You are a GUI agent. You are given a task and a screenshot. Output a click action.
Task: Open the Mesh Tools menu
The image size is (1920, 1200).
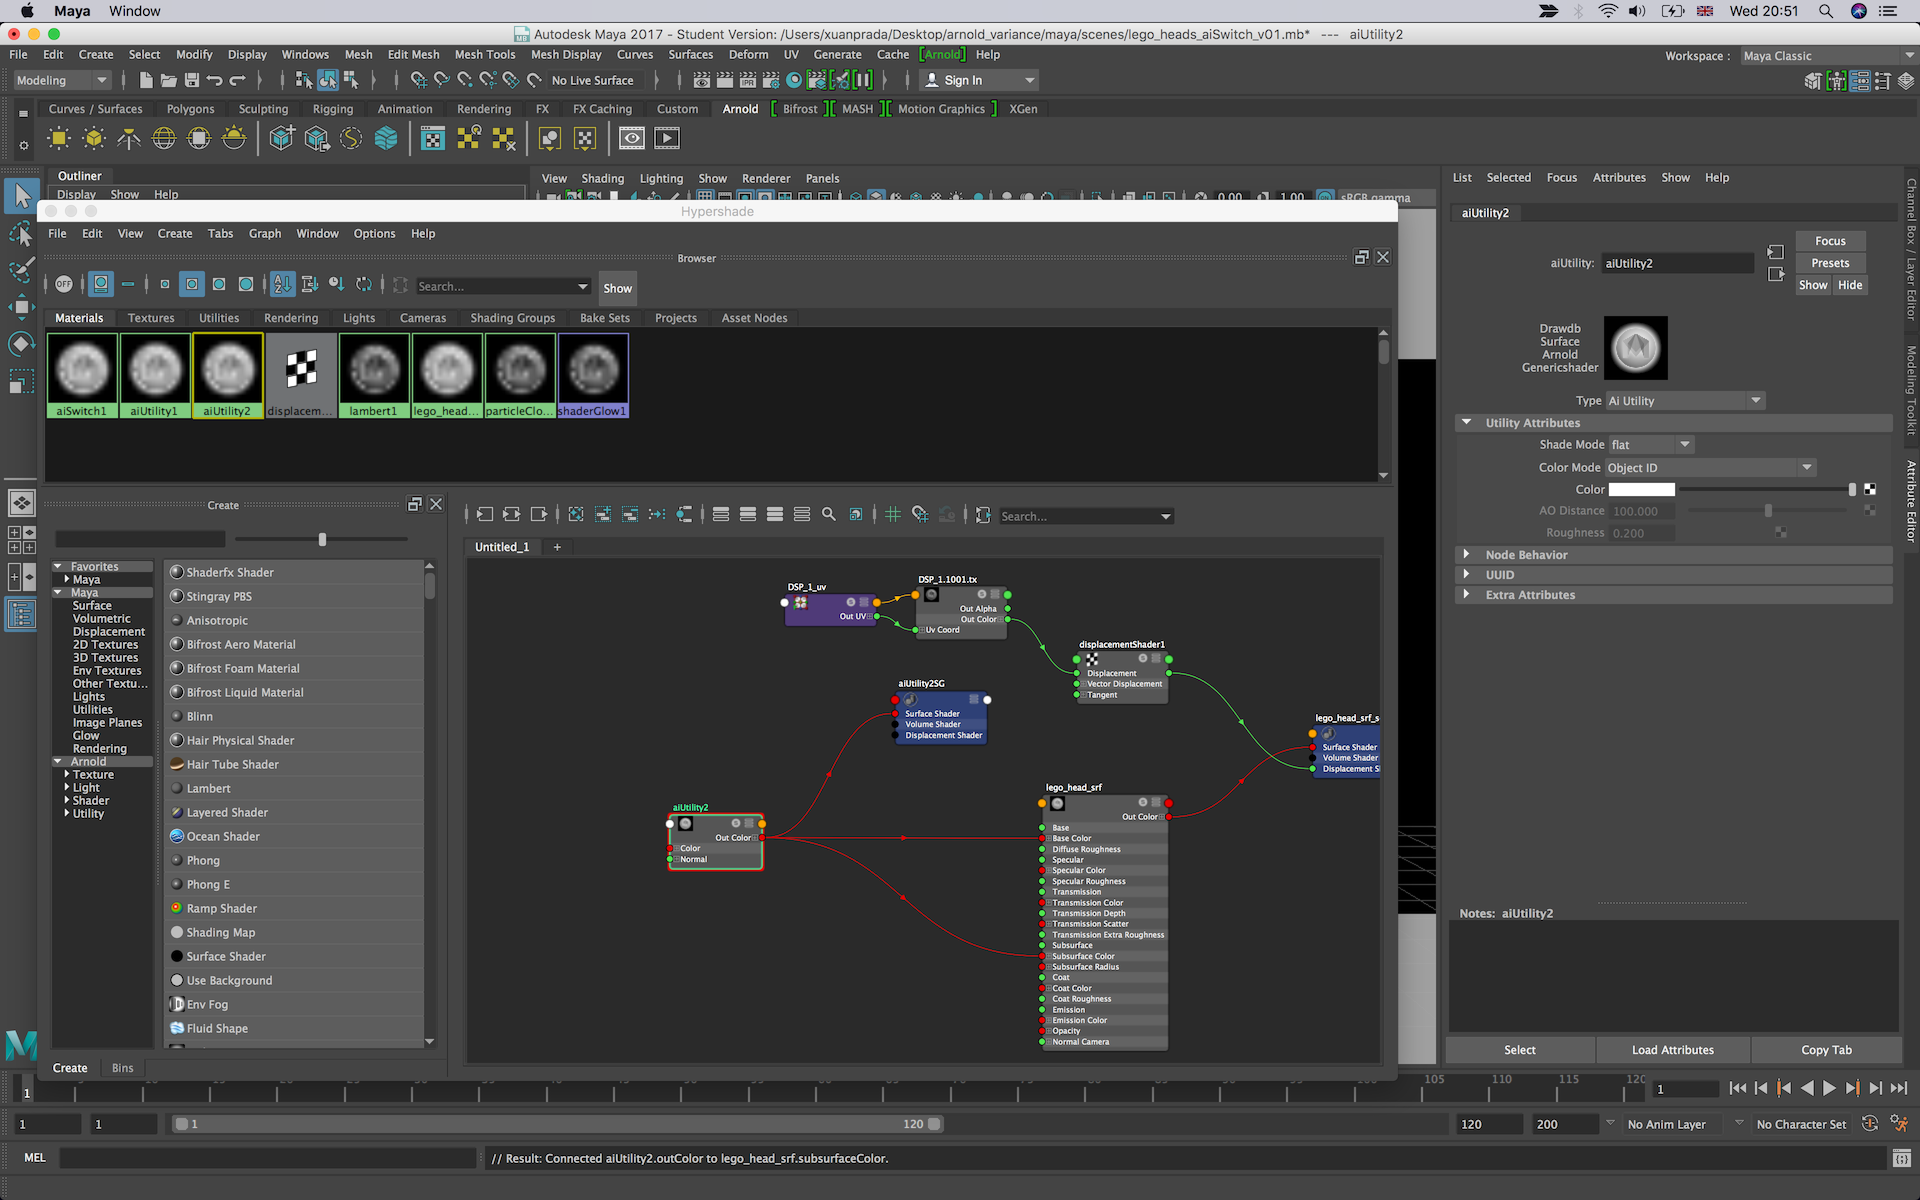485,55
